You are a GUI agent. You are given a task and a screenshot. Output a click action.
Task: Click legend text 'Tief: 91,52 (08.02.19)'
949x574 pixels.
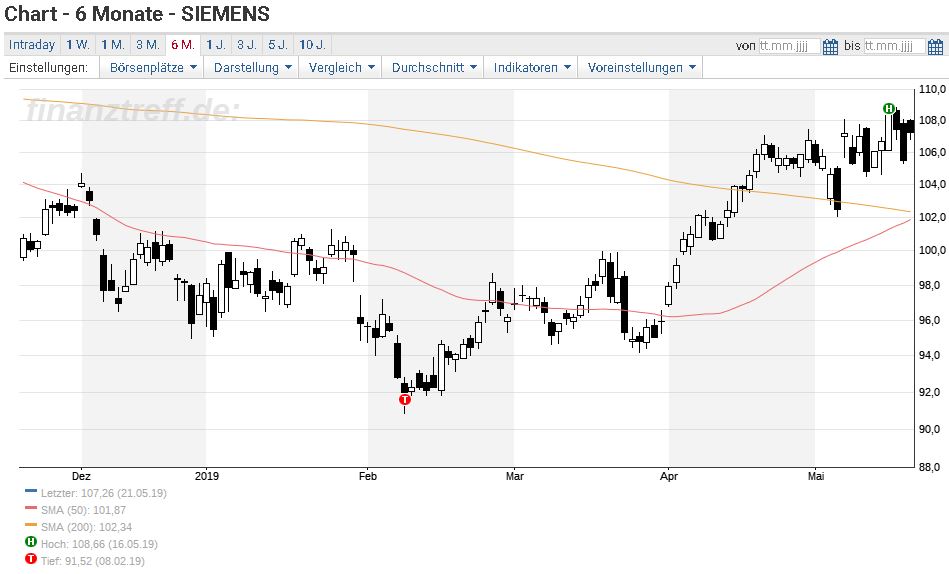(x=93, y=561)
